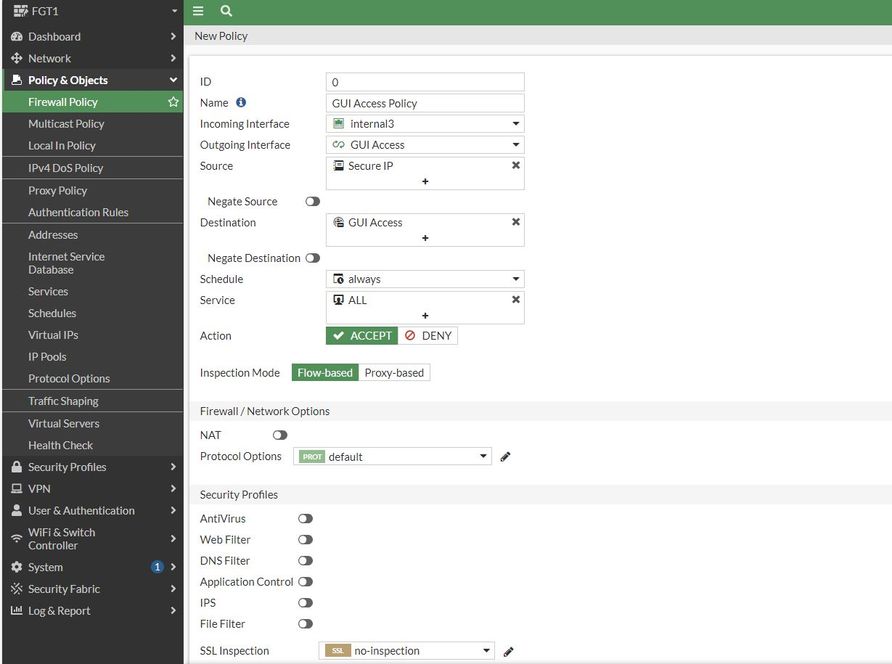Go to Virtual IPs in sidebar
892x664 pixels.
pyautogui.click(x=53, y=335)
